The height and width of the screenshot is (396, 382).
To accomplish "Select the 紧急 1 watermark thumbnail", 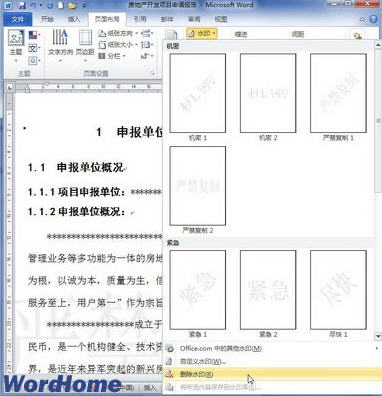I will tap(198, 290).
